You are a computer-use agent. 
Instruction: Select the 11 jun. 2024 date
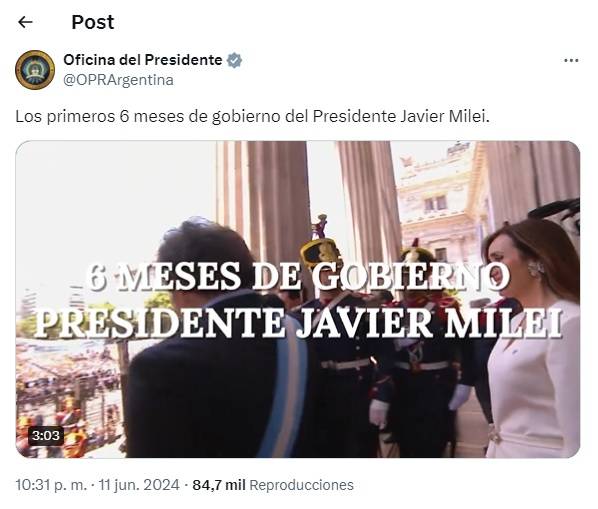point(139,485)
